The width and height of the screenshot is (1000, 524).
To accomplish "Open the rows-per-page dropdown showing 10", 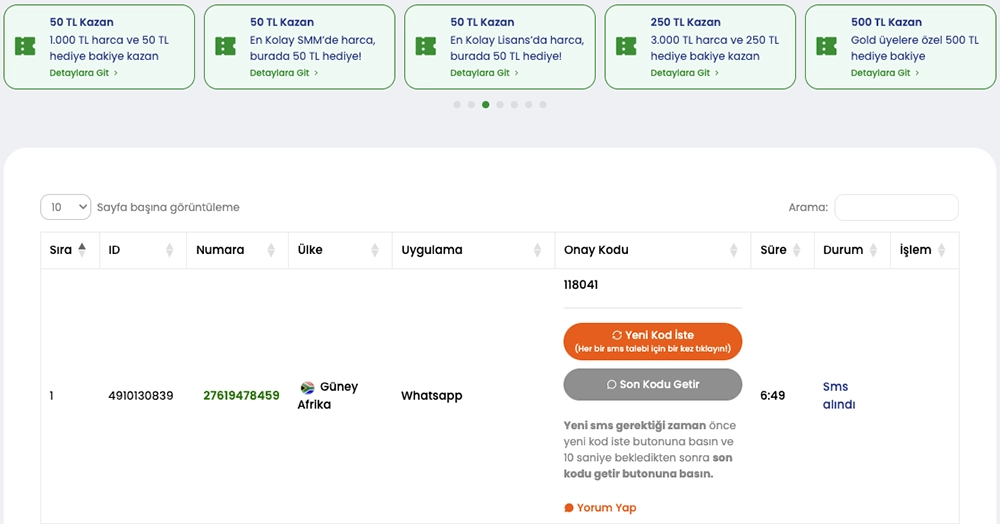I will pos(65,207).
